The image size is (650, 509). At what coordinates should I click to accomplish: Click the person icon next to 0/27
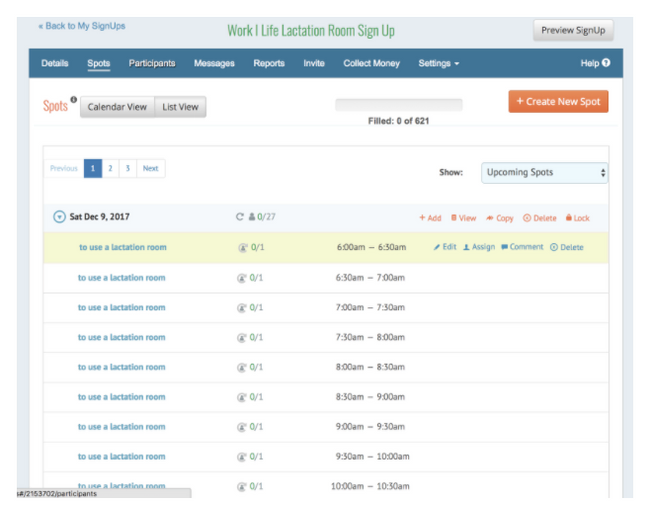pos(252,217)
